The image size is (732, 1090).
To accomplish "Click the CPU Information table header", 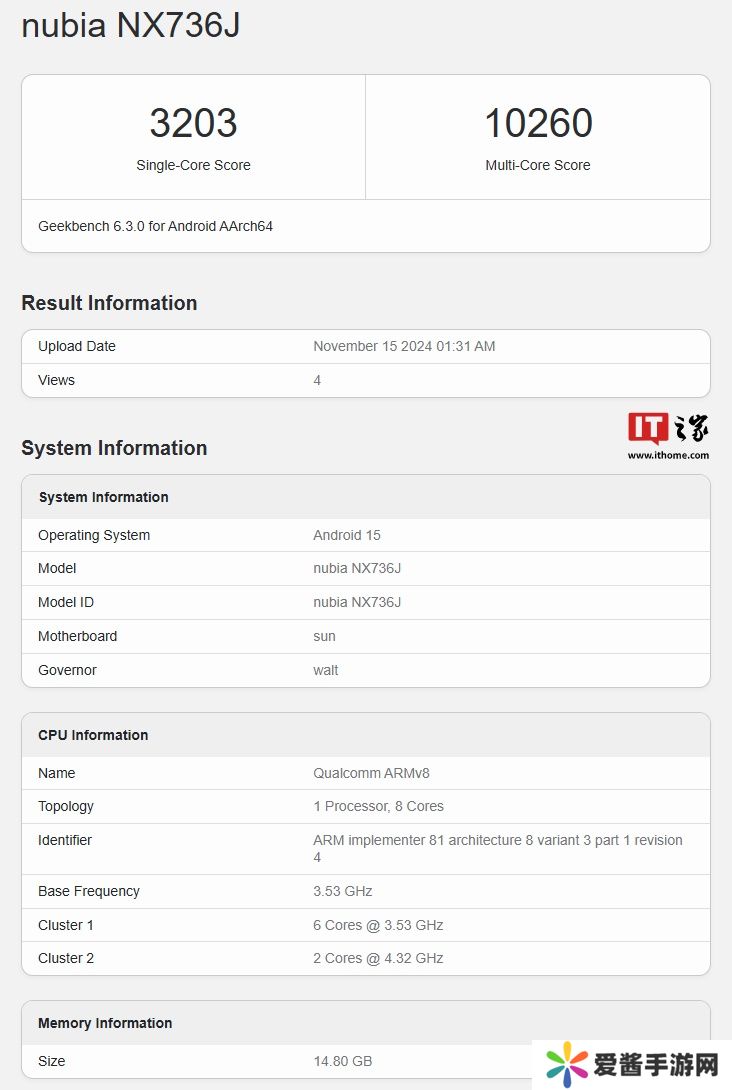I will point(93,735).
